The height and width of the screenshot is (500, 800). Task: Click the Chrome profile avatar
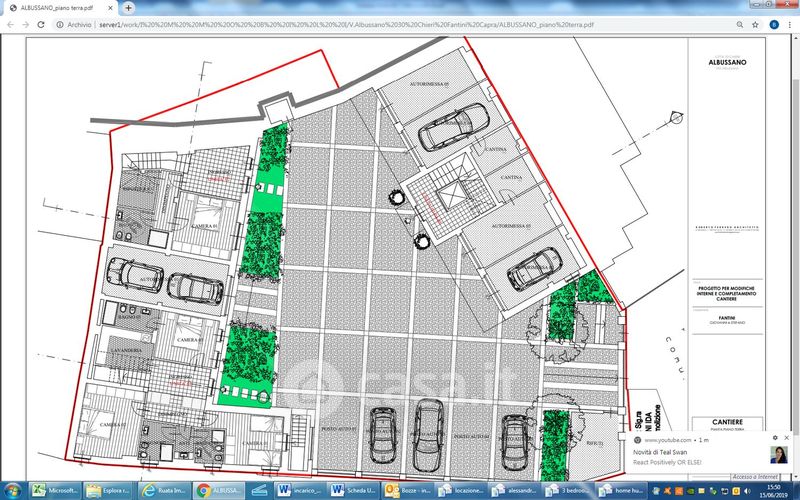click(x=771, y=22)
